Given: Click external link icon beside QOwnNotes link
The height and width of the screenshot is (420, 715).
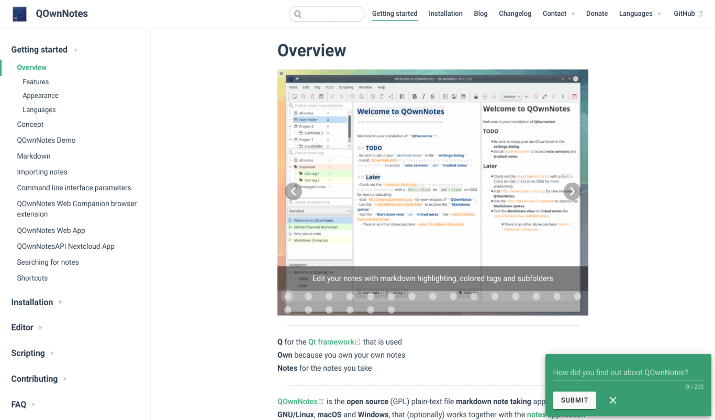Looking at the screenshot, I should 321,401.
